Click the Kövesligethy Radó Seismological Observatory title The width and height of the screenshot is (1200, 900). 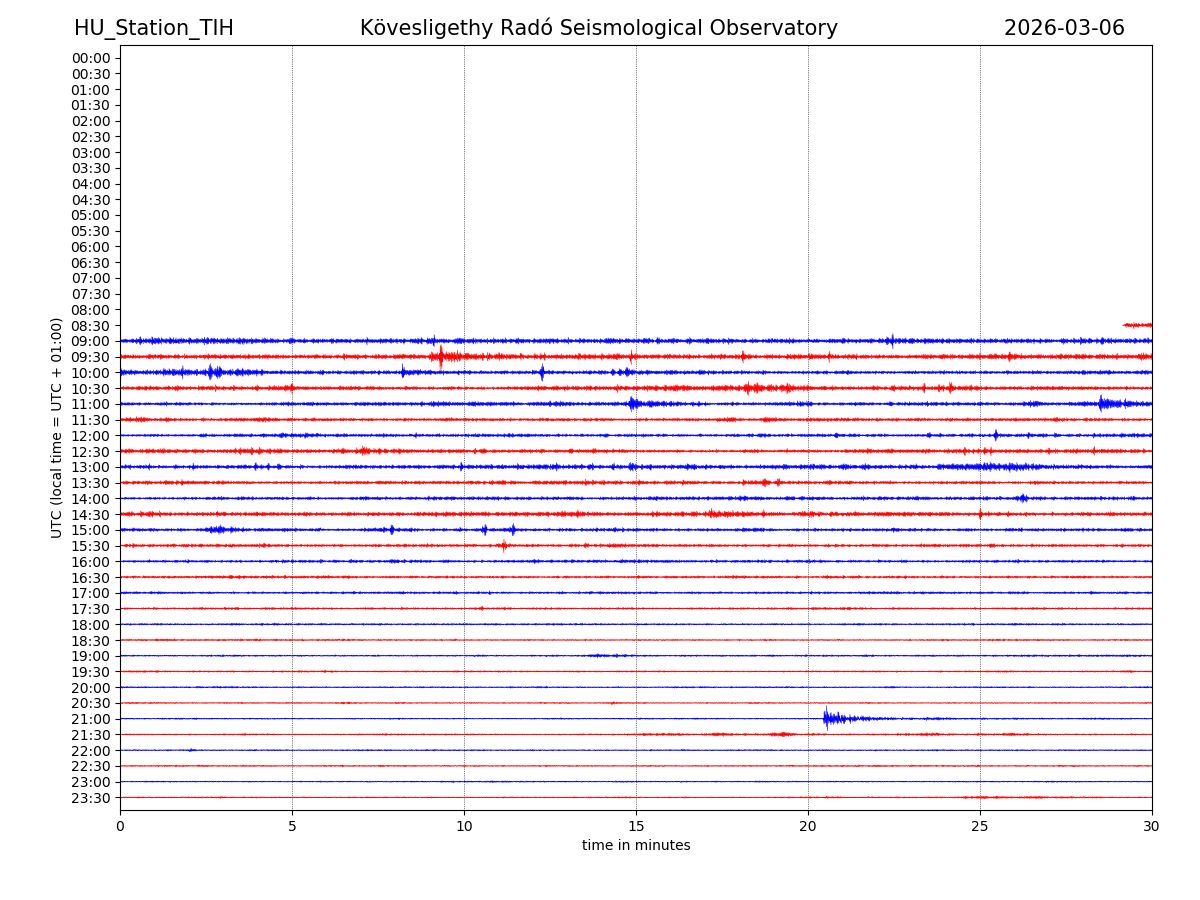[x=598, y=29]
